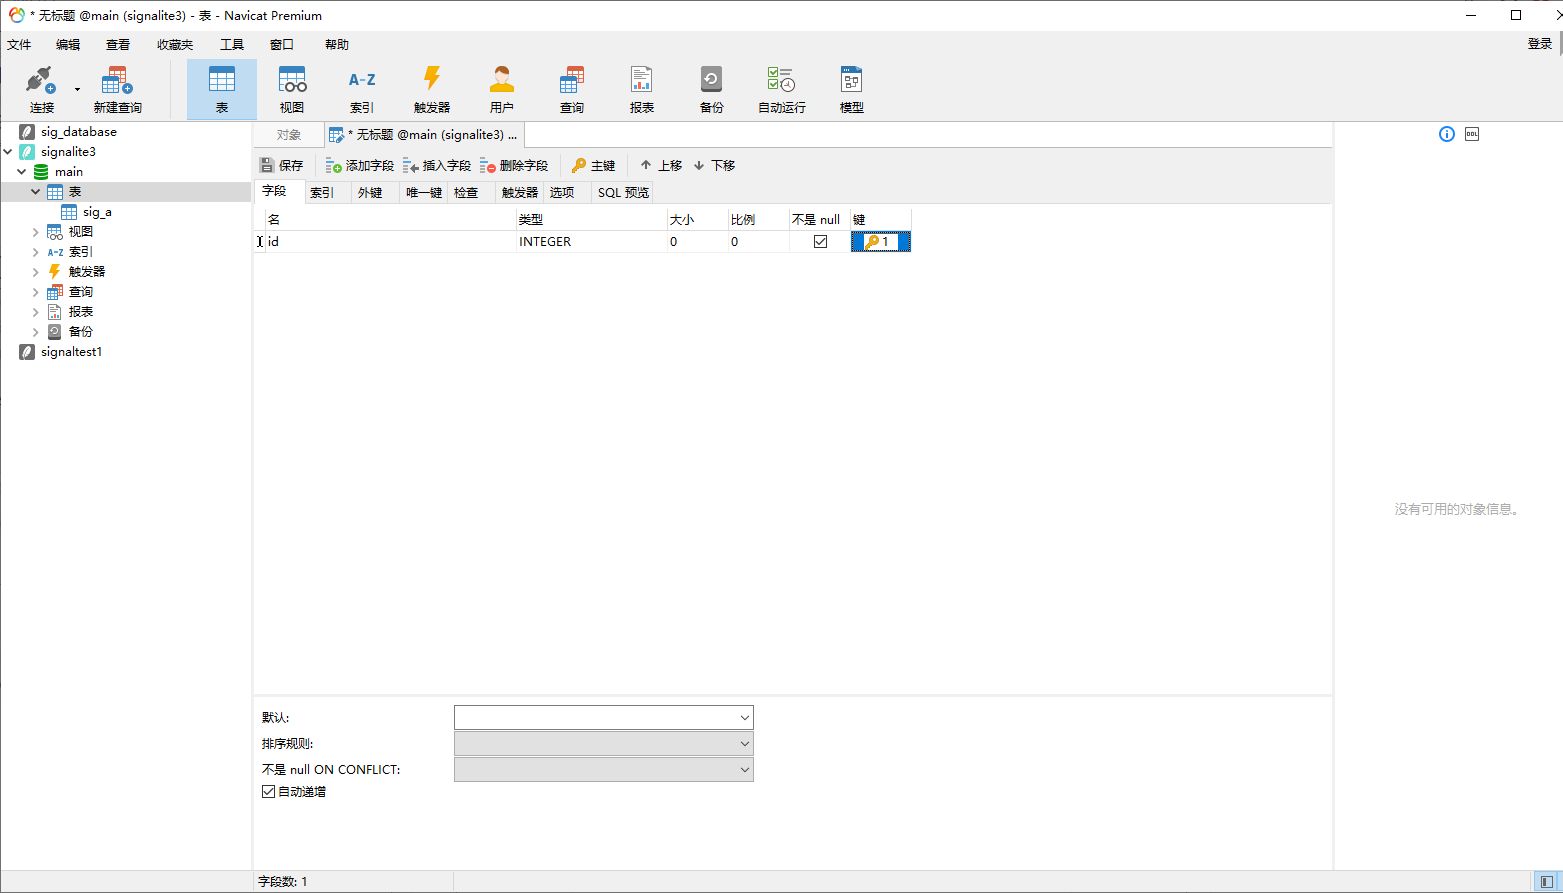Expand the 报表 tree node
This screenshot has height=893, width=1563.
pos(35,312)
